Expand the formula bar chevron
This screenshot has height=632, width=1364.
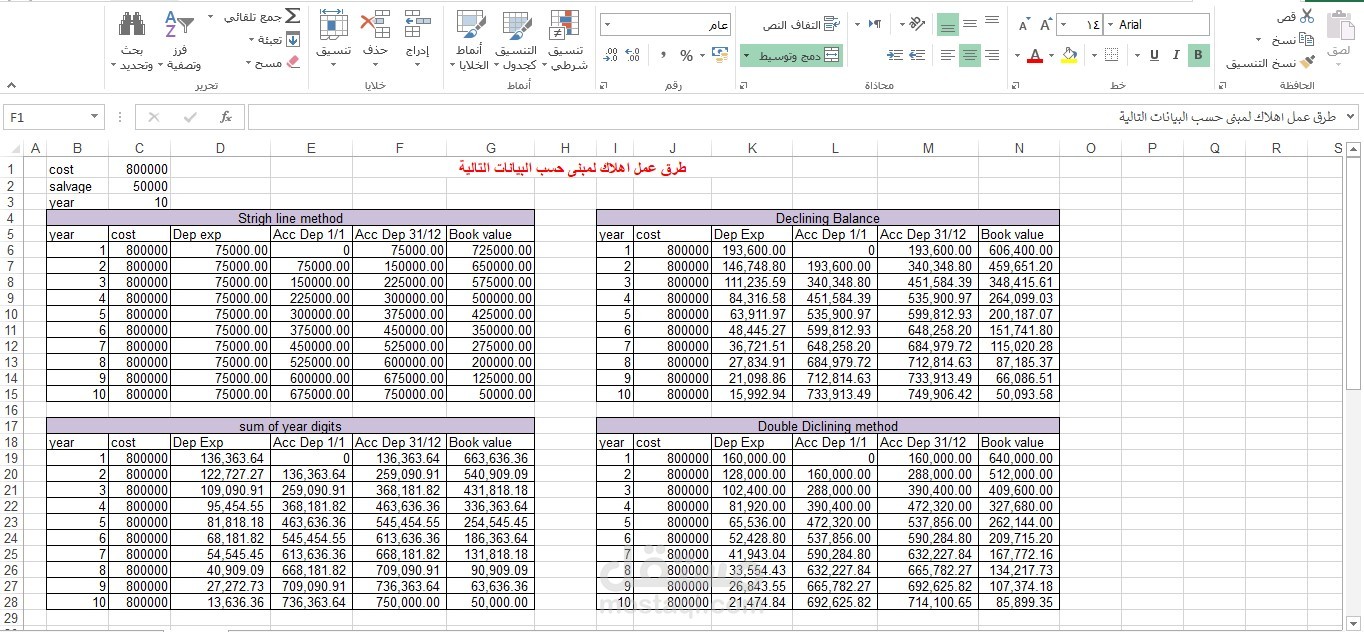(1351, 117)
